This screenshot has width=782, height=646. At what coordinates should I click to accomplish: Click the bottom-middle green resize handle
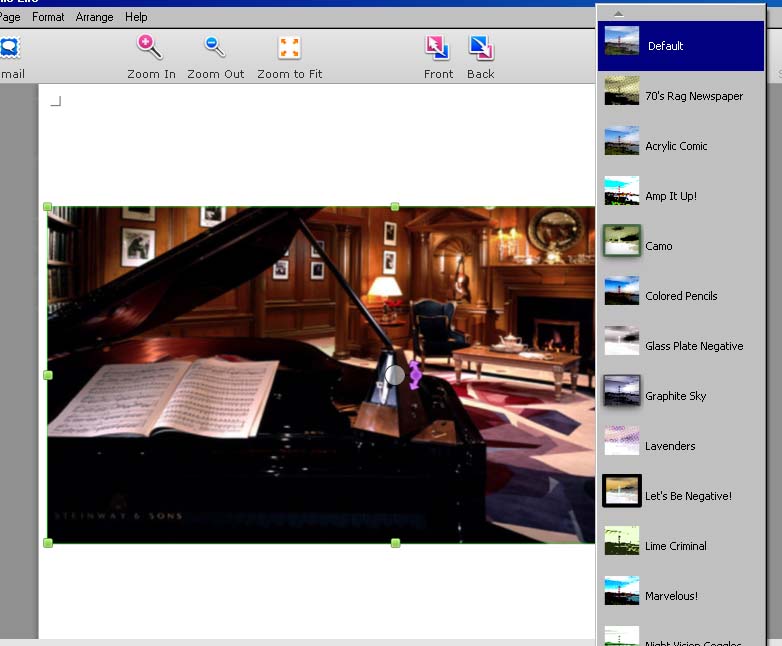coord(395,543)
